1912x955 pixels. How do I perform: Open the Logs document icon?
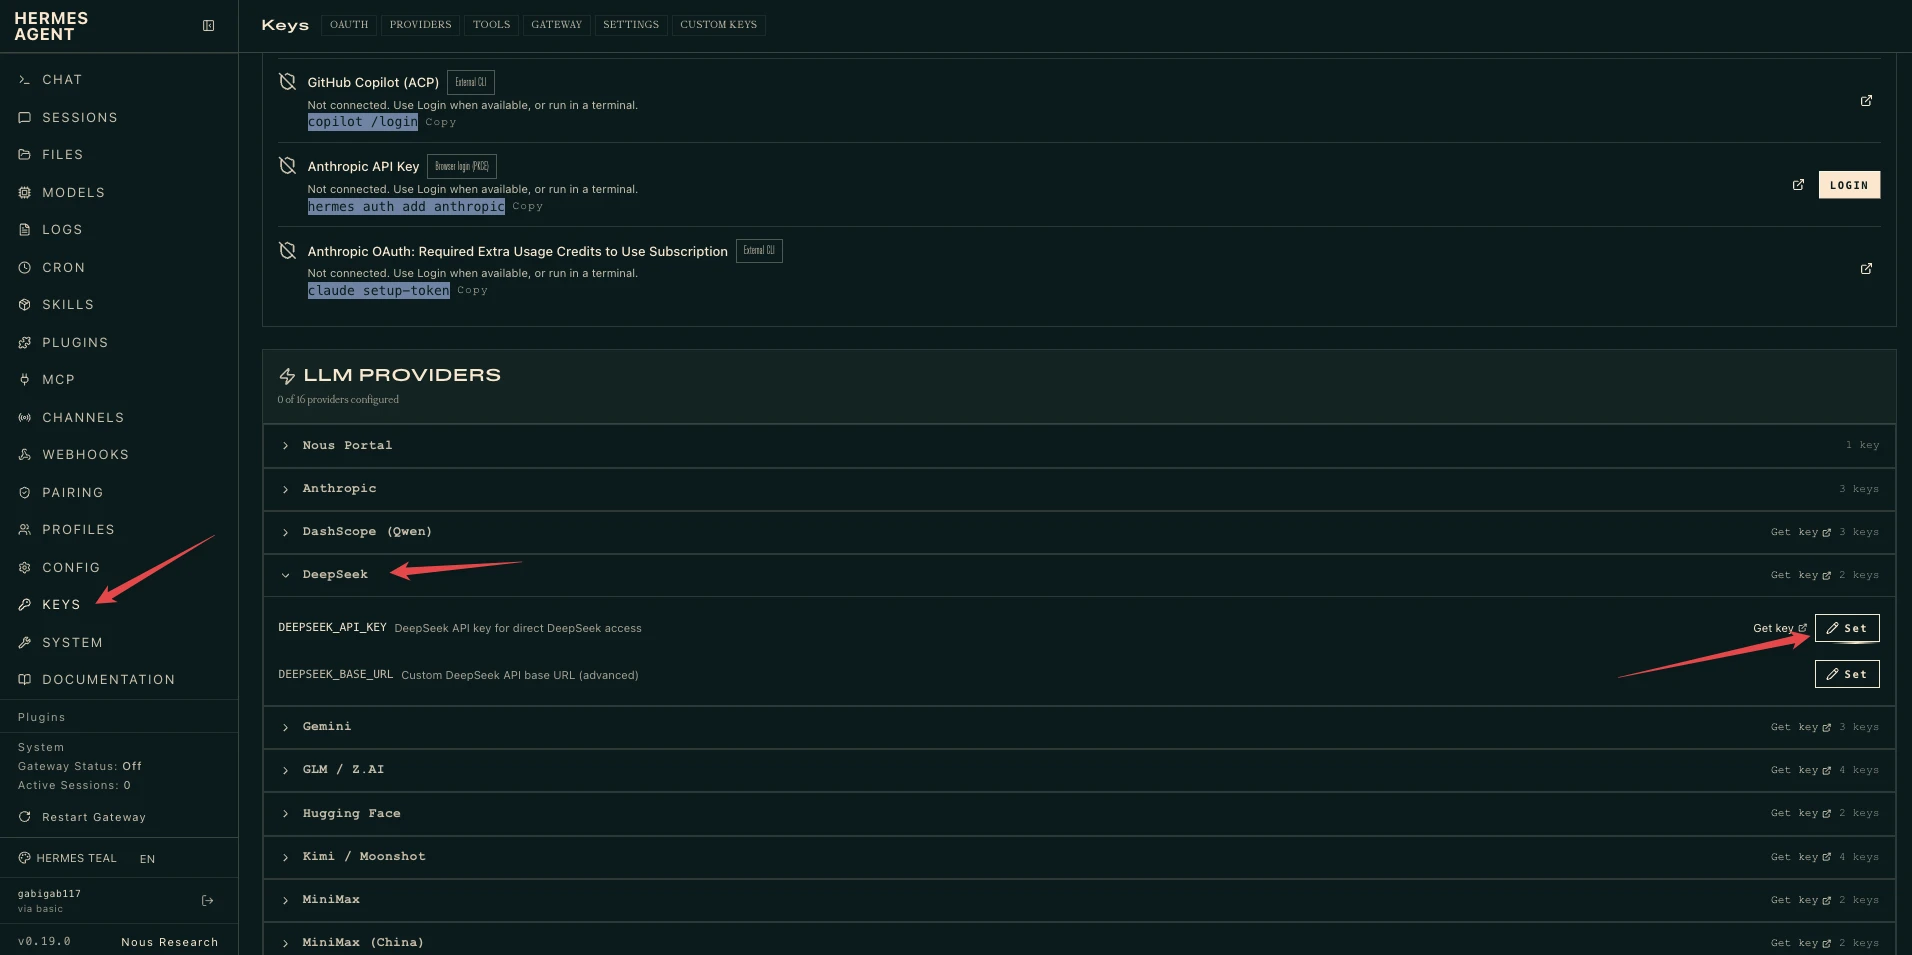tap(24, 230)
